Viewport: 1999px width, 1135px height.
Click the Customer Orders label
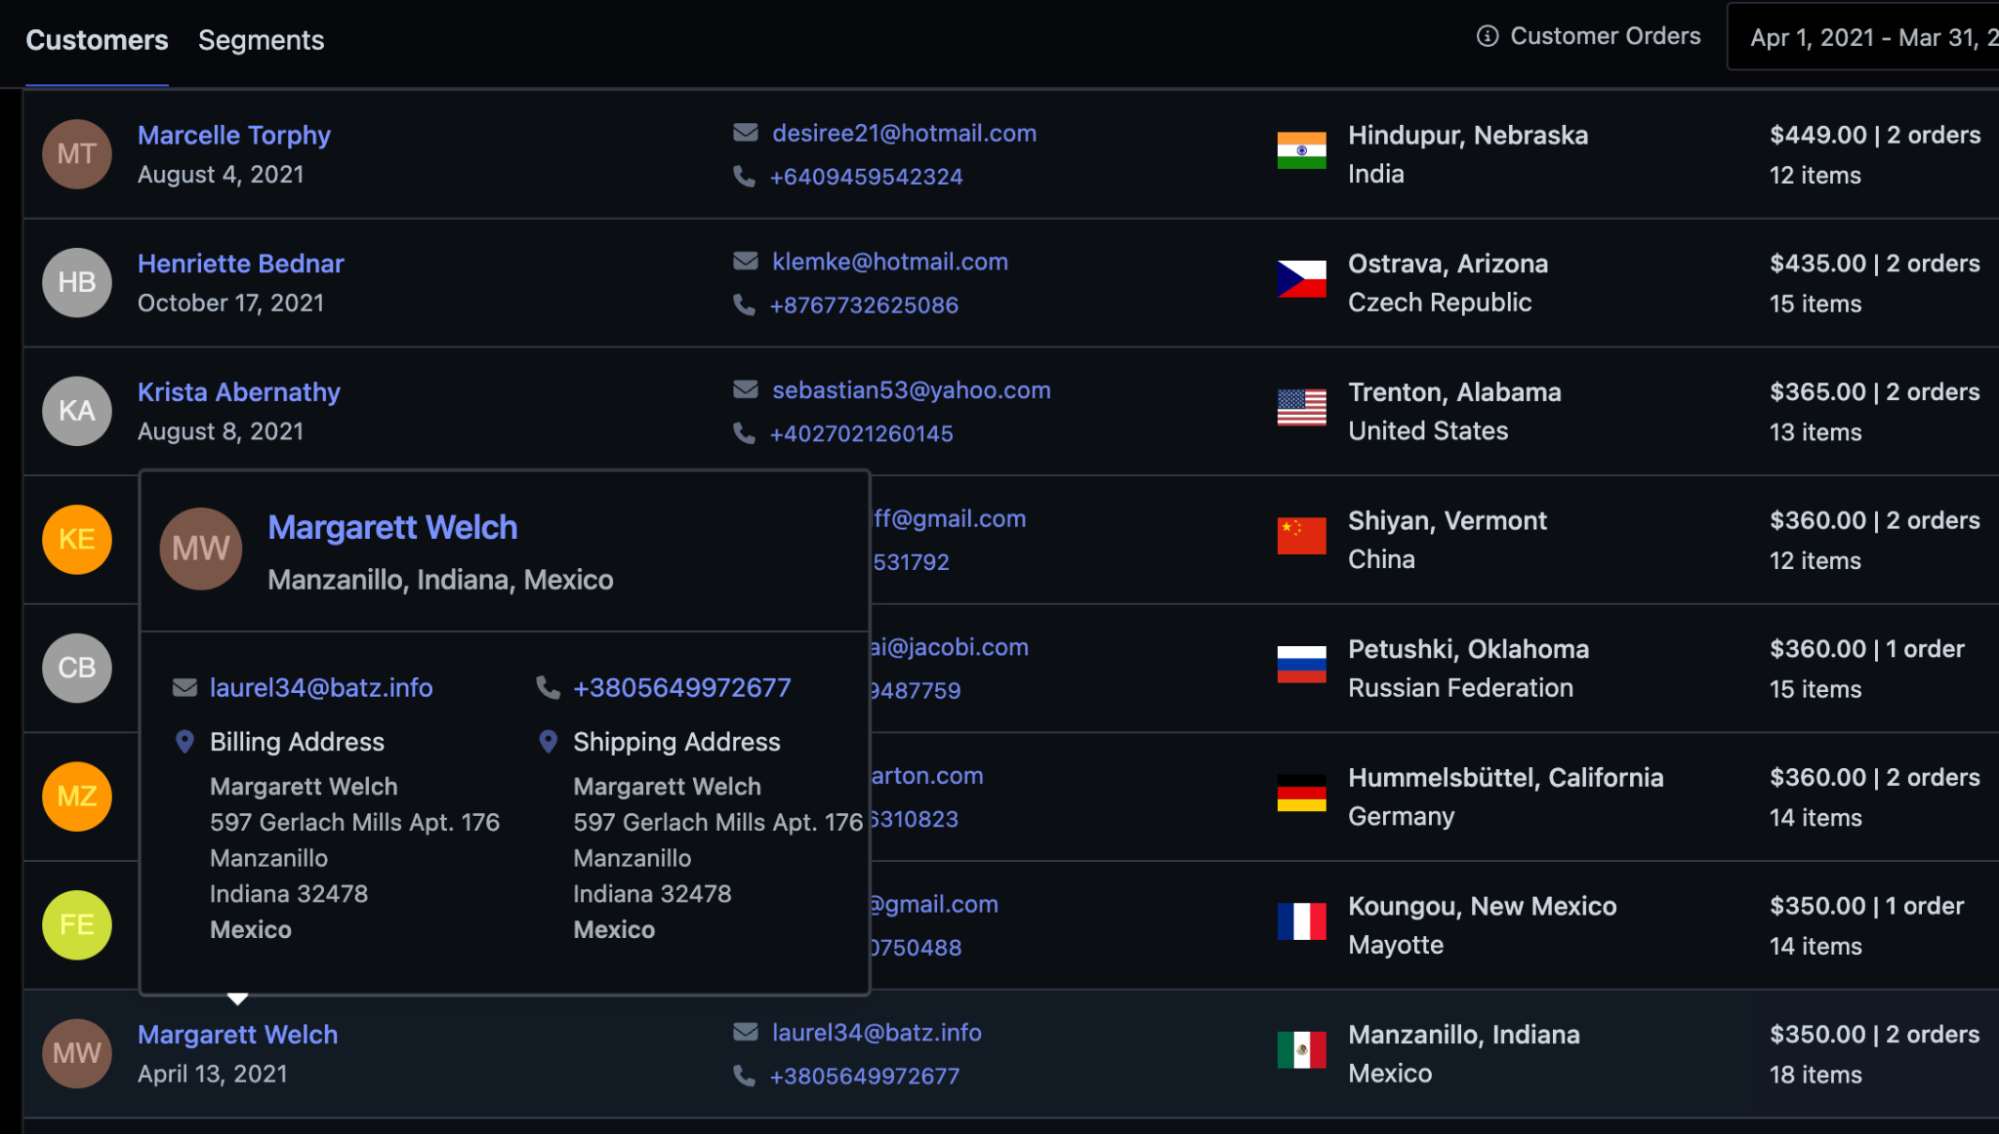coord(1604,36)
